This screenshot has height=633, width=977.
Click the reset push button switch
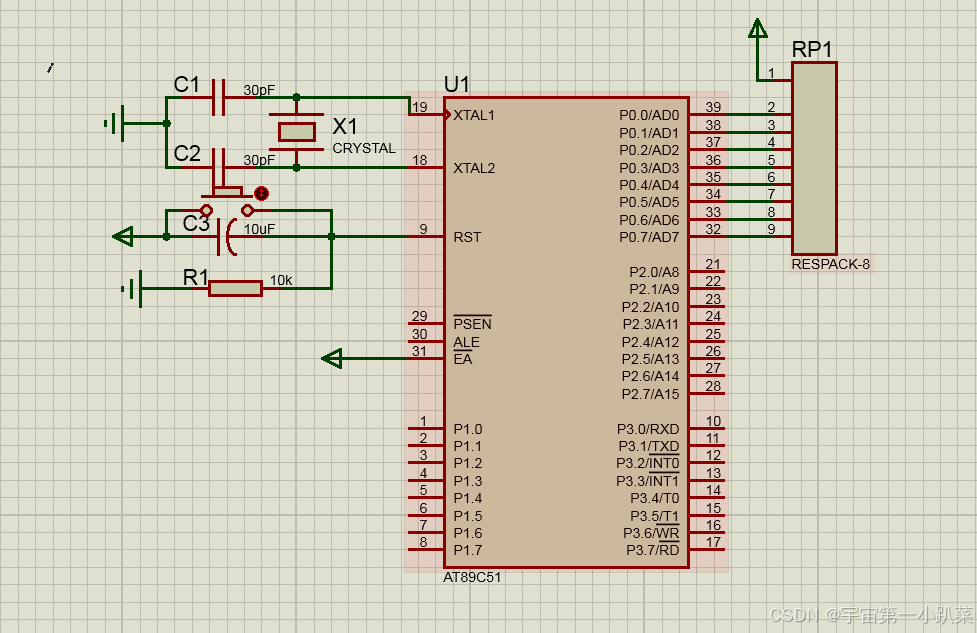[227, 201]
